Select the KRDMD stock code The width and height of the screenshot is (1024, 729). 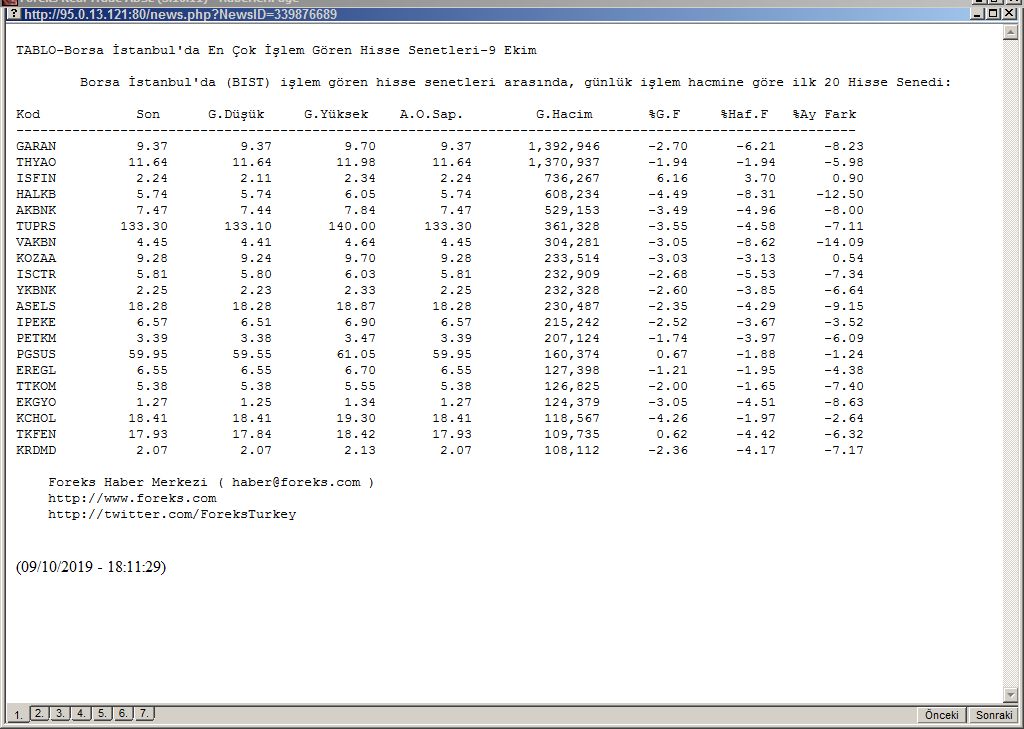click(x=36, y=451)
